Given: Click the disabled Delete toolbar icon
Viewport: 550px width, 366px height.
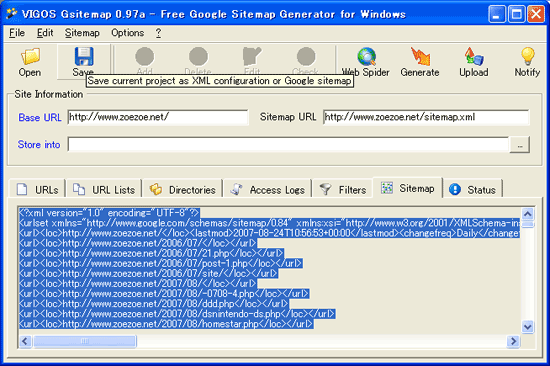Looking at the screenshot, I should [x=198, y=56].
